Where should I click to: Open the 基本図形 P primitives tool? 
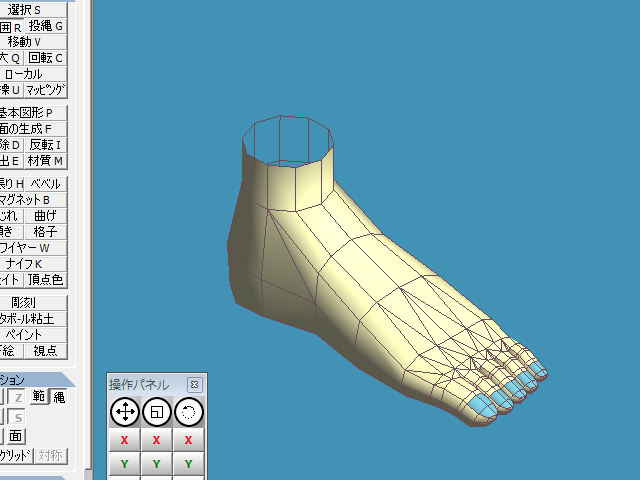[x=33, y=113]
